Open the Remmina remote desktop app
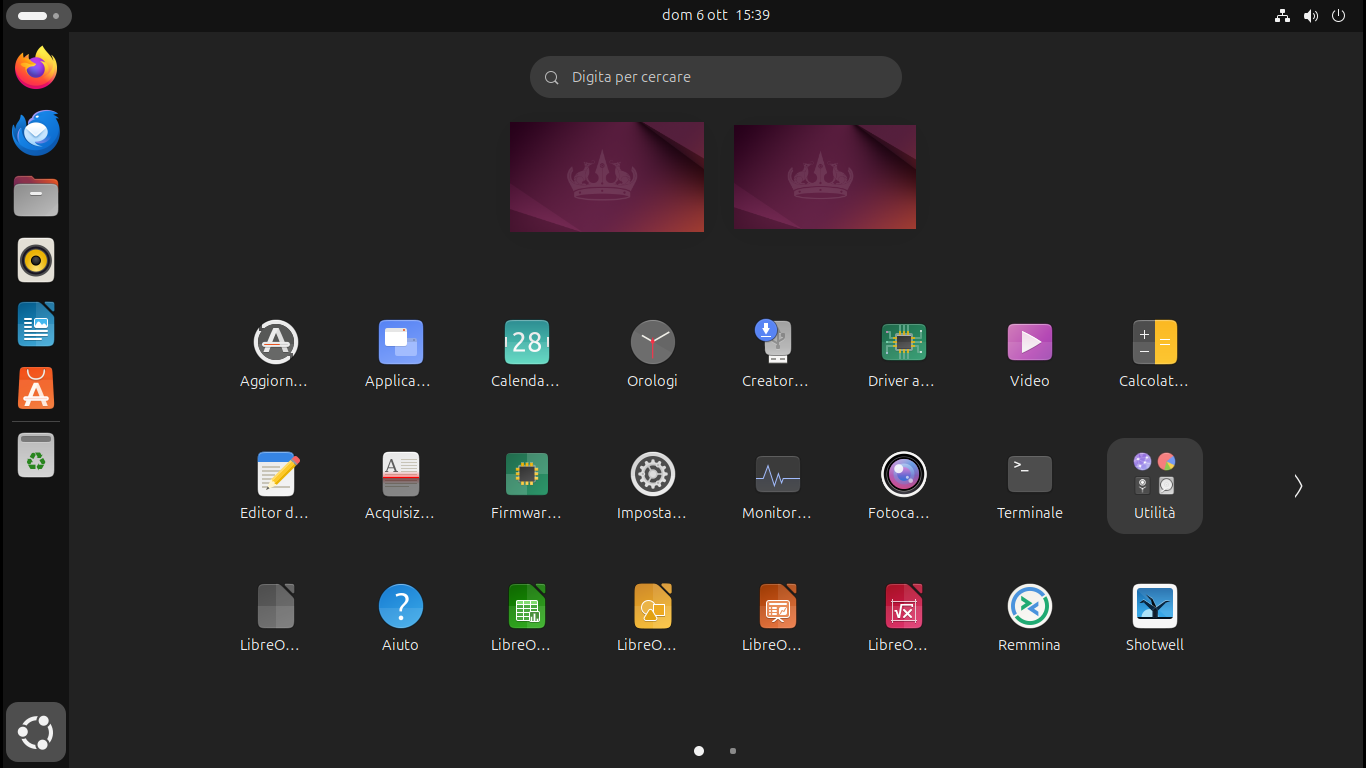The height and width of the screenshot is (768, 1366). [1029, 607]
